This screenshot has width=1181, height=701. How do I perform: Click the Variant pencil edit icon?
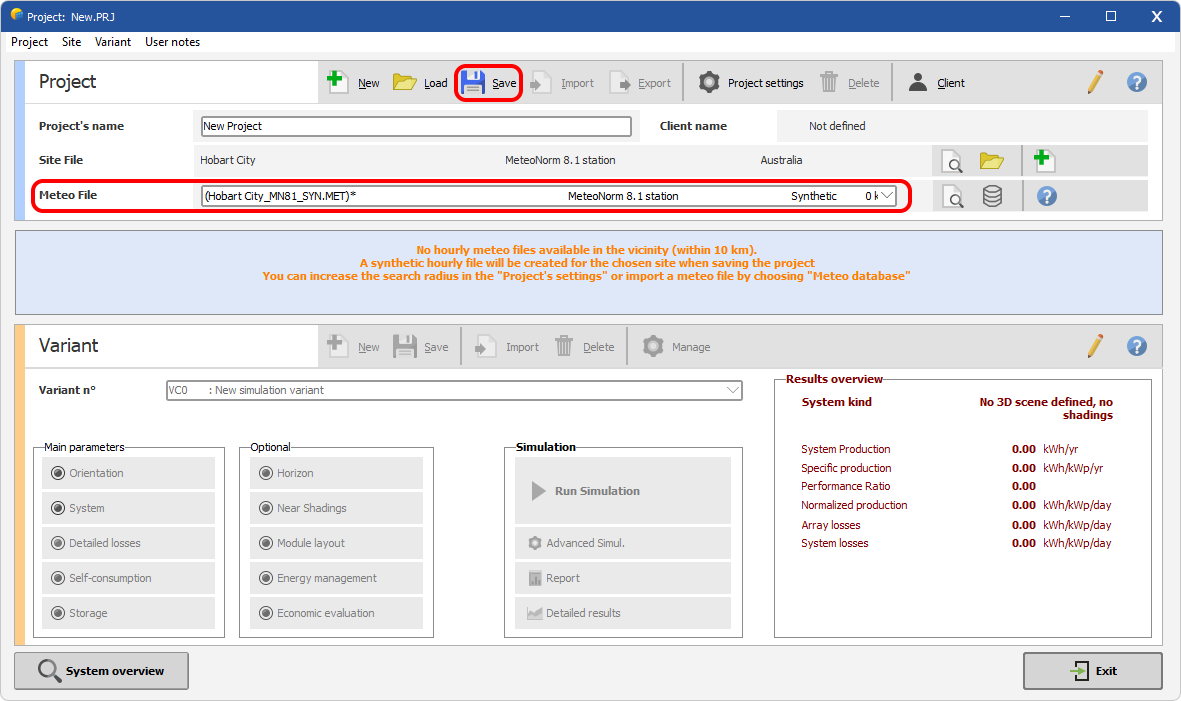pyautogui.click(x=1095, y=346)
